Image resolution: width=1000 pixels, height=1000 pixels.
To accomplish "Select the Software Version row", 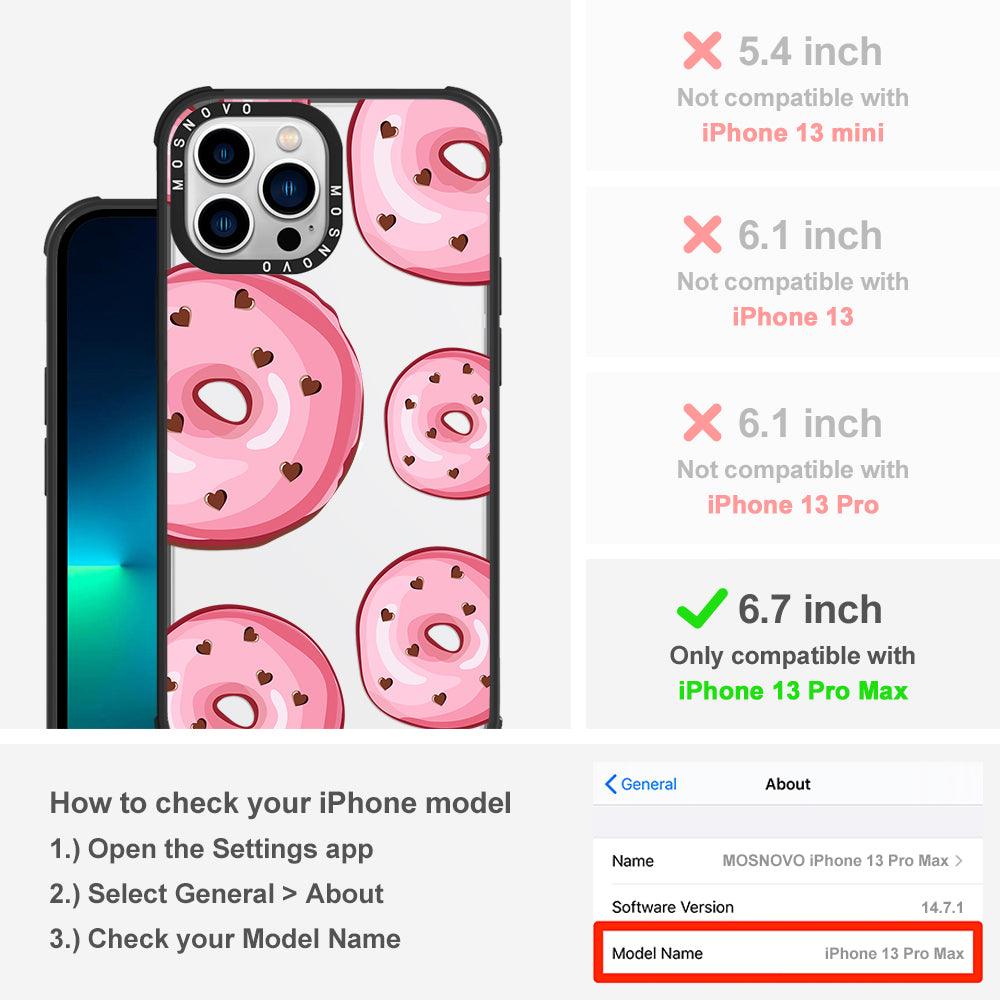I will coord(788,907).
